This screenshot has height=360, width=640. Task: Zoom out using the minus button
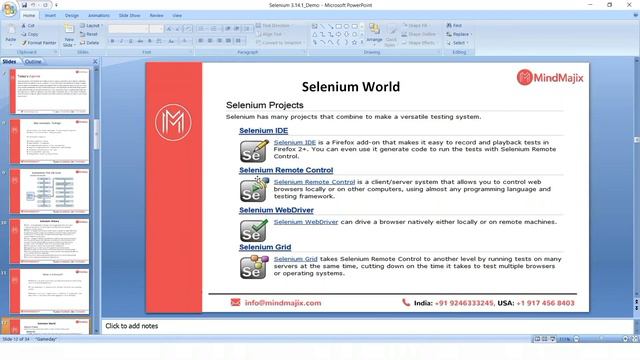576,339
